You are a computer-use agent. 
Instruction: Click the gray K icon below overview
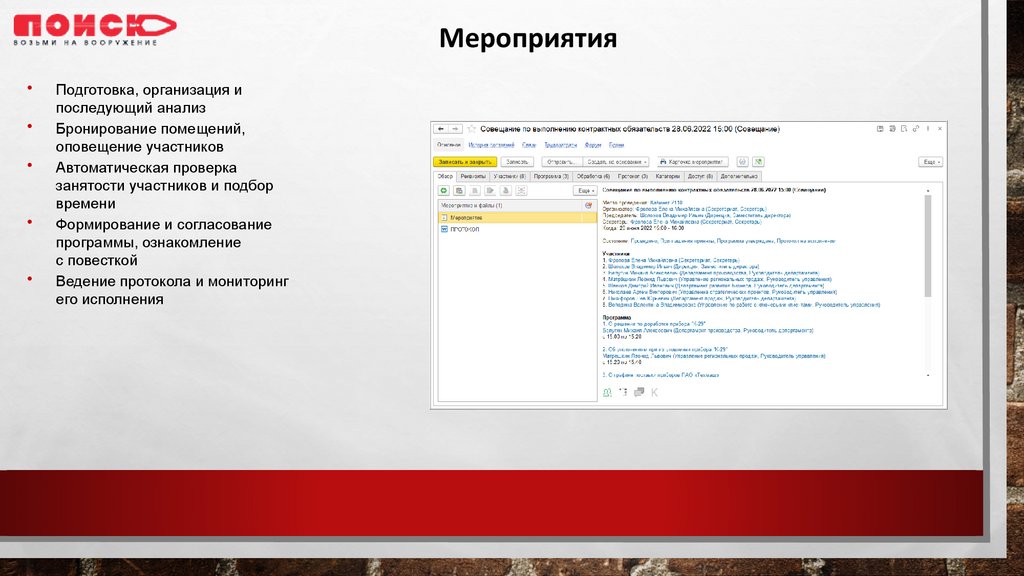654,392
